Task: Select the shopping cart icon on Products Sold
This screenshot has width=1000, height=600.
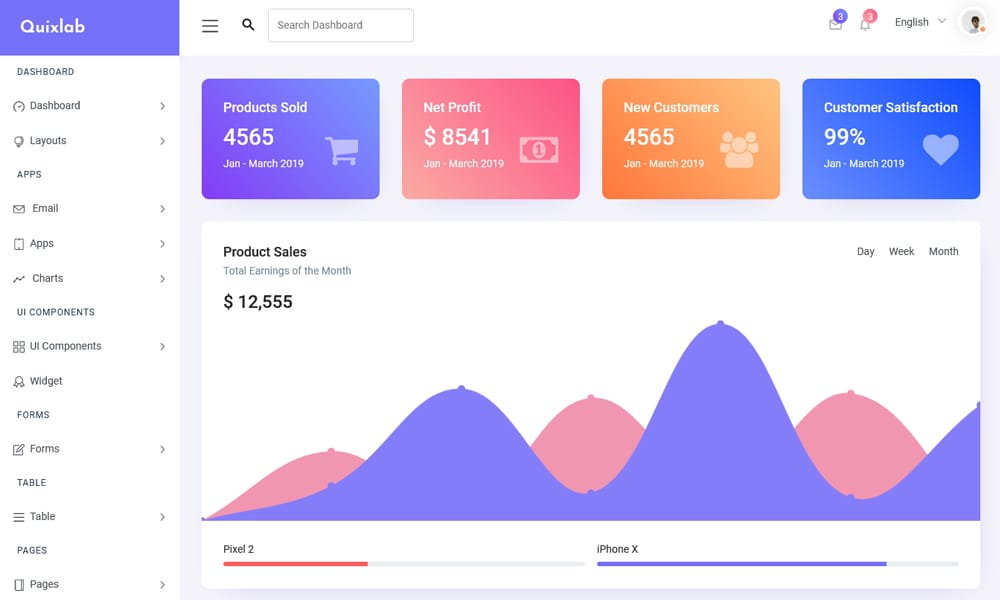Action: click(x=340, y=148)
